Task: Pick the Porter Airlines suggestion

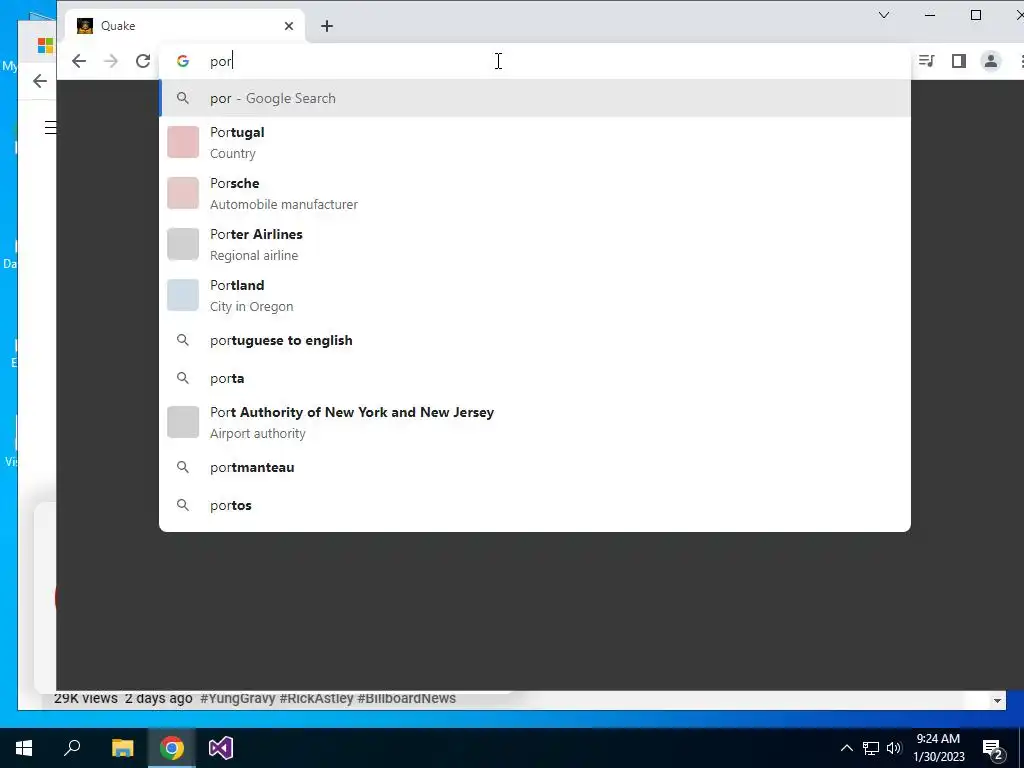Action: tap(535, 244)
